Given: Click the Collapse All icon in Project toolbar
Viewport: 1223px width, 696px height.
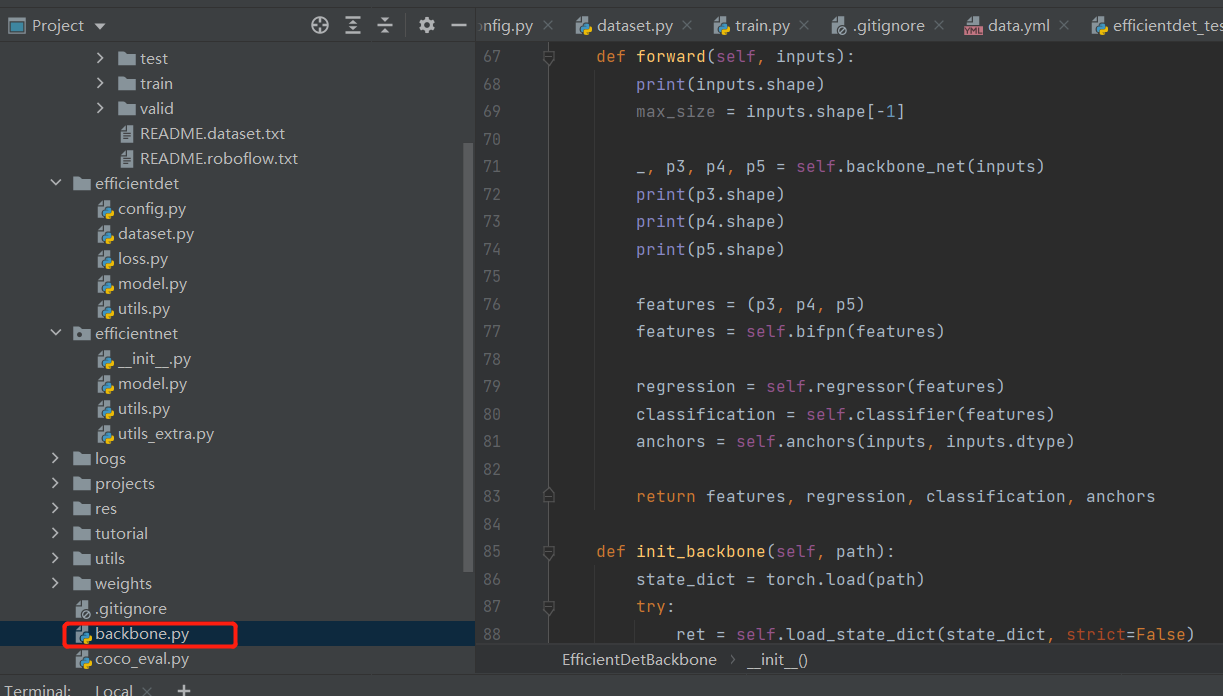Looking at the screenshot, I should [x=385, y=26].
